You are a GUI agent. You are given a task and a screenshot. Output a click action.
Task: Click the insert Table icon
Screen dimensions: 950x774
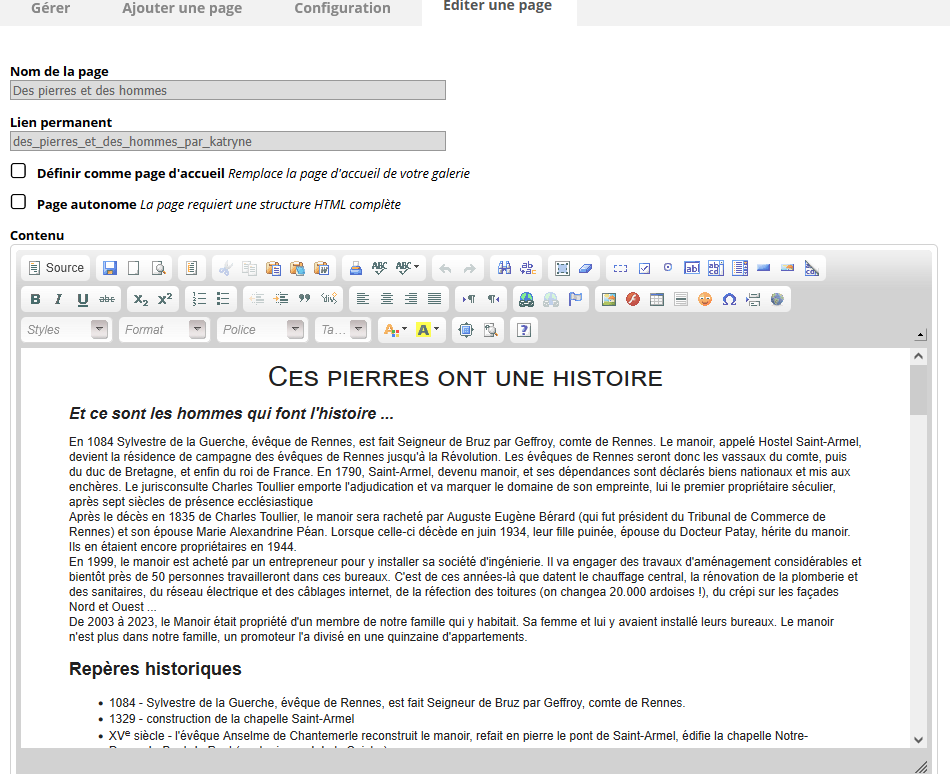657,299
